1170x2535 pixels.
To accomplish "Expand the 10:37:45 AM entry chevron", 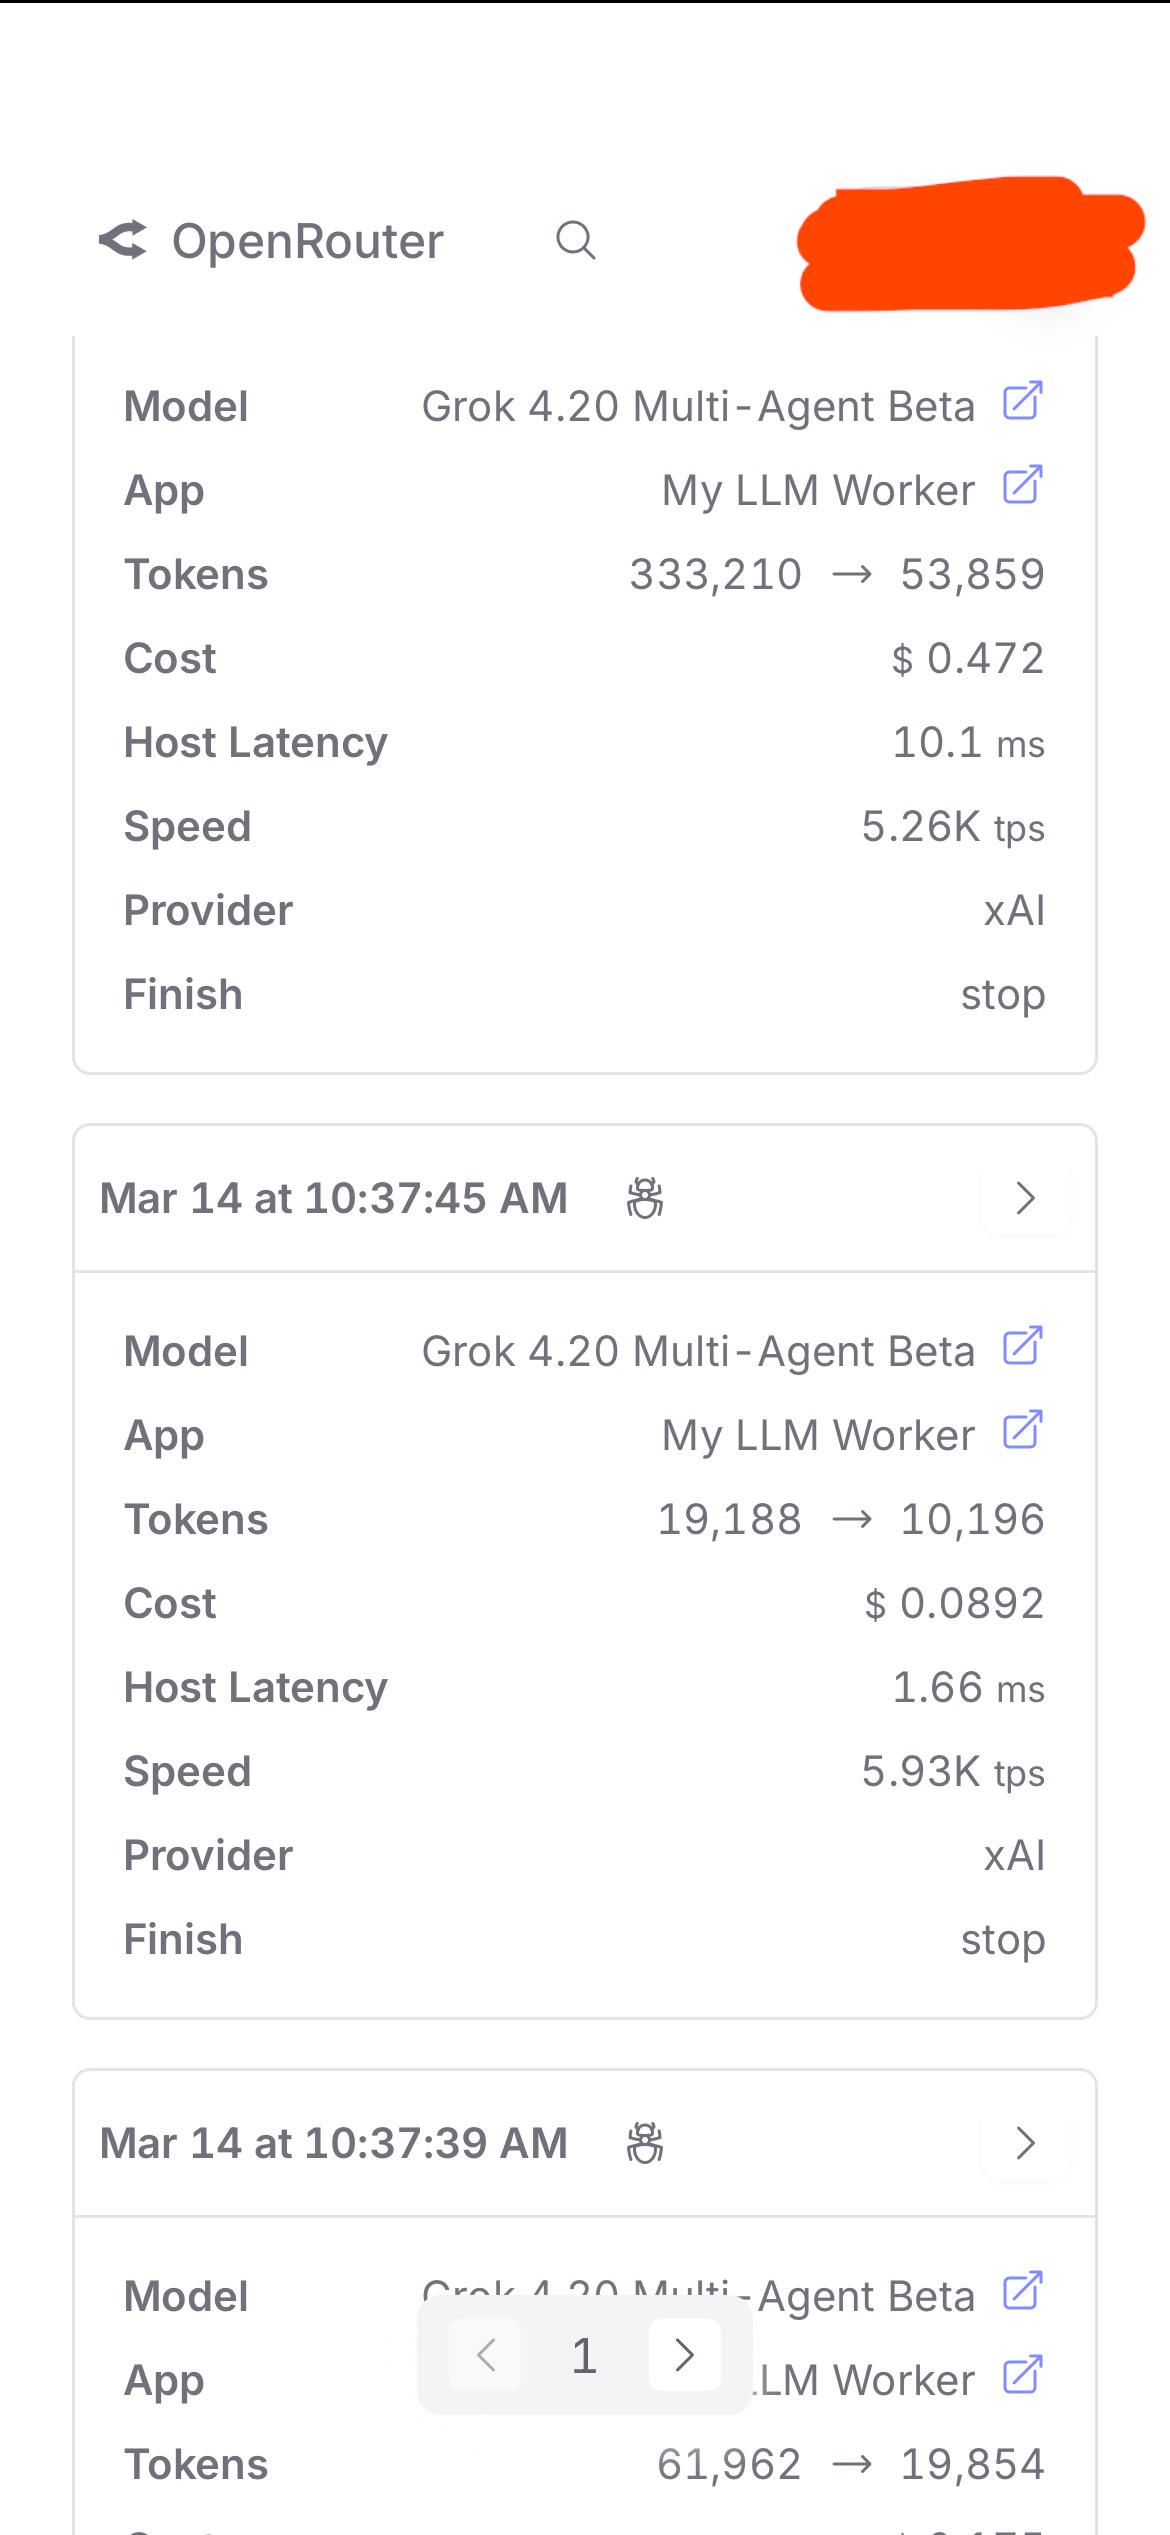I will [x=1025, y=1198].
